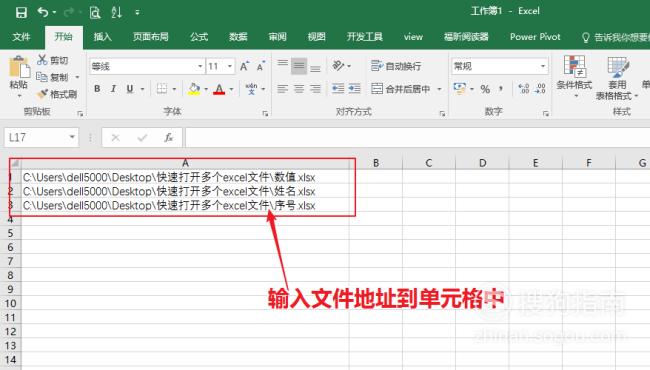Open the Undo history dropdown arrow
Viewport: 650px width, 370px height.
coord(54,12)
